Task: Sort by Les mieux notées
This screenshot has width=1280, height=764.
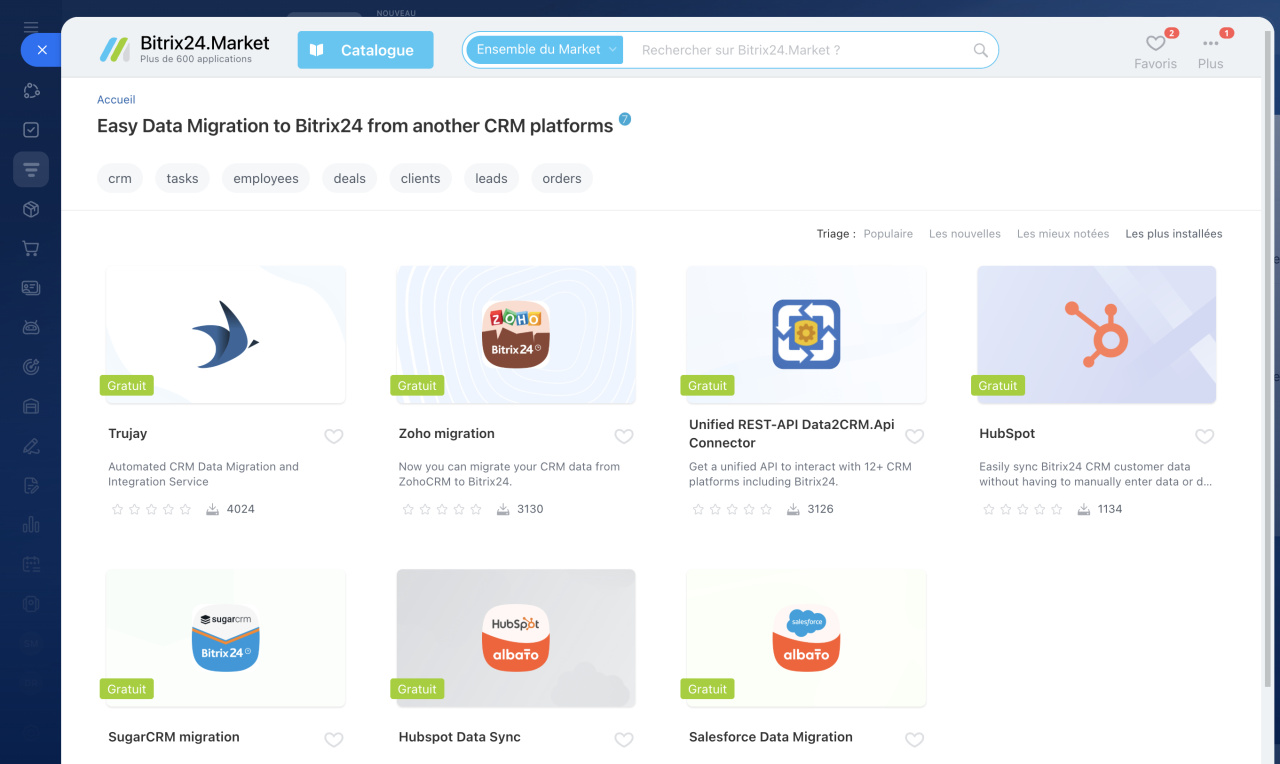Action: [1063, 234]
